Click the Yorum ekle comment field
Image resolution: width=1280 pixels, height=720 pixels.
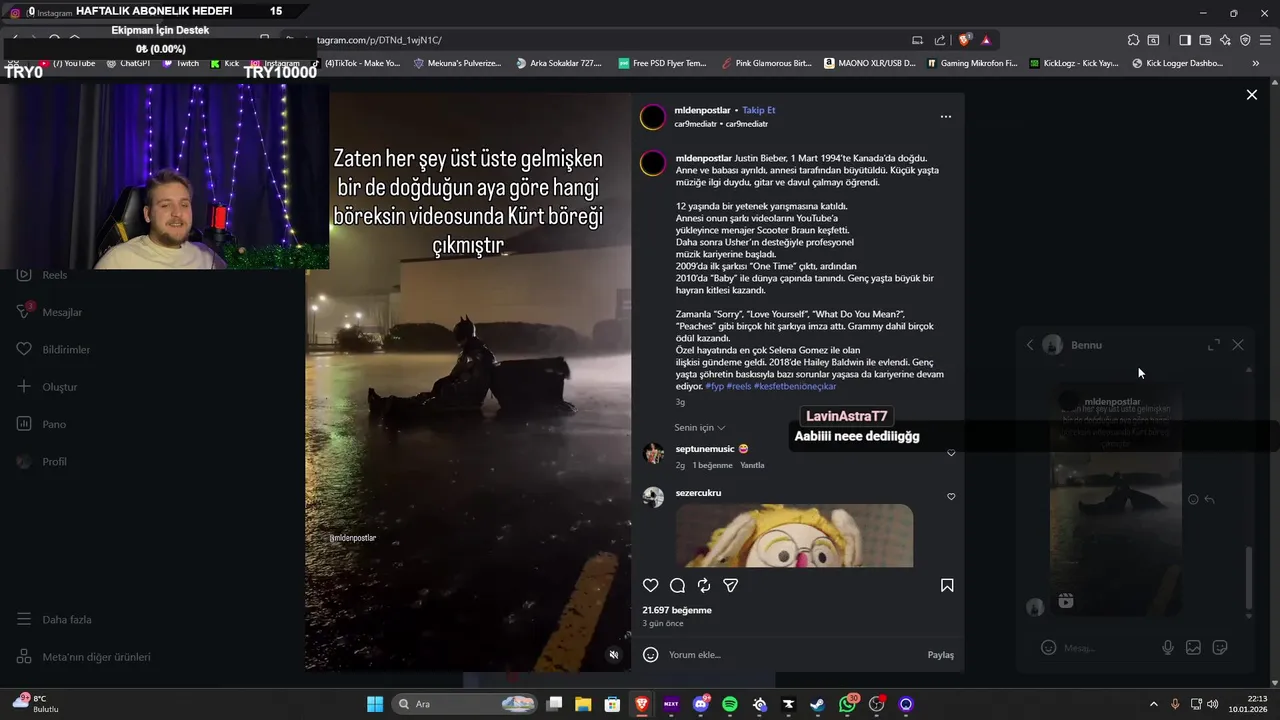[795, 655]
